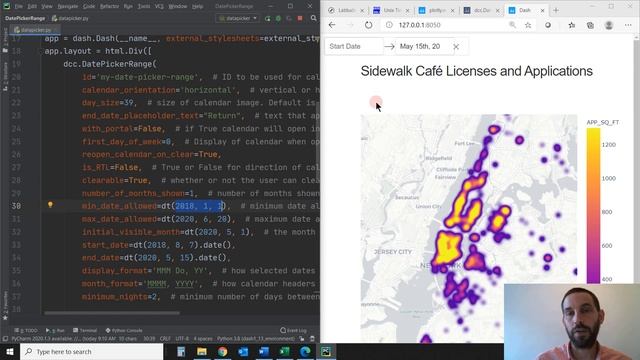Image resolution: width=640 pixels, height=360 pixels.
Task: Open the Edge profile avatar
Action: point(609,25)
